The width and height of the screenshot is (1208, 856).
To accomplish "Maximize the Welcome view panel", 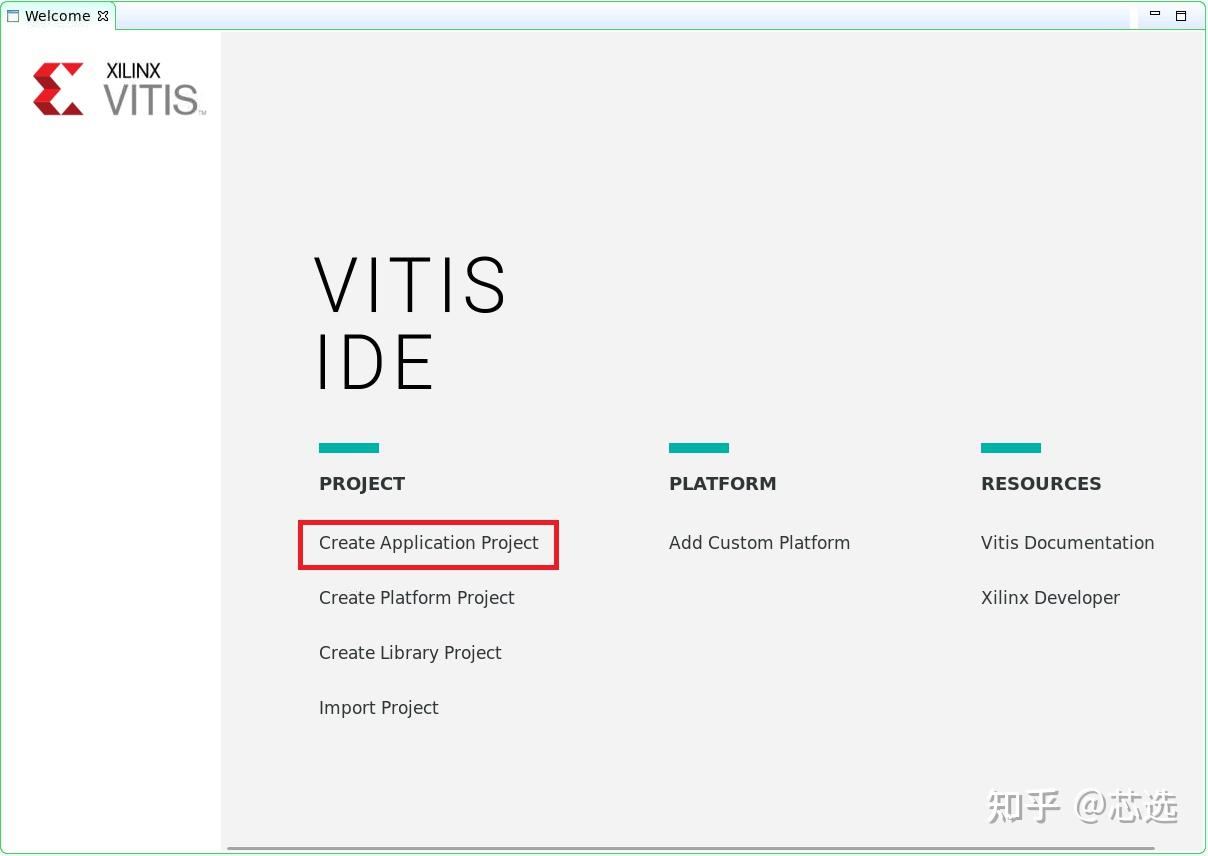I will pos(1181,15).
